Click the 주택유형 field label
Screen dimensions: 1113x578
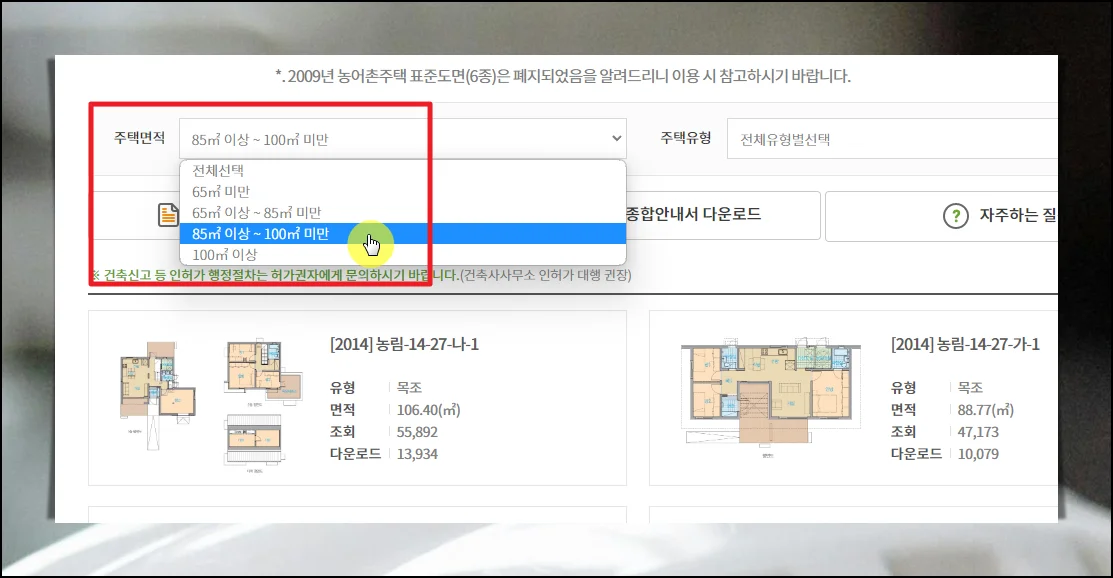[685, 138]
